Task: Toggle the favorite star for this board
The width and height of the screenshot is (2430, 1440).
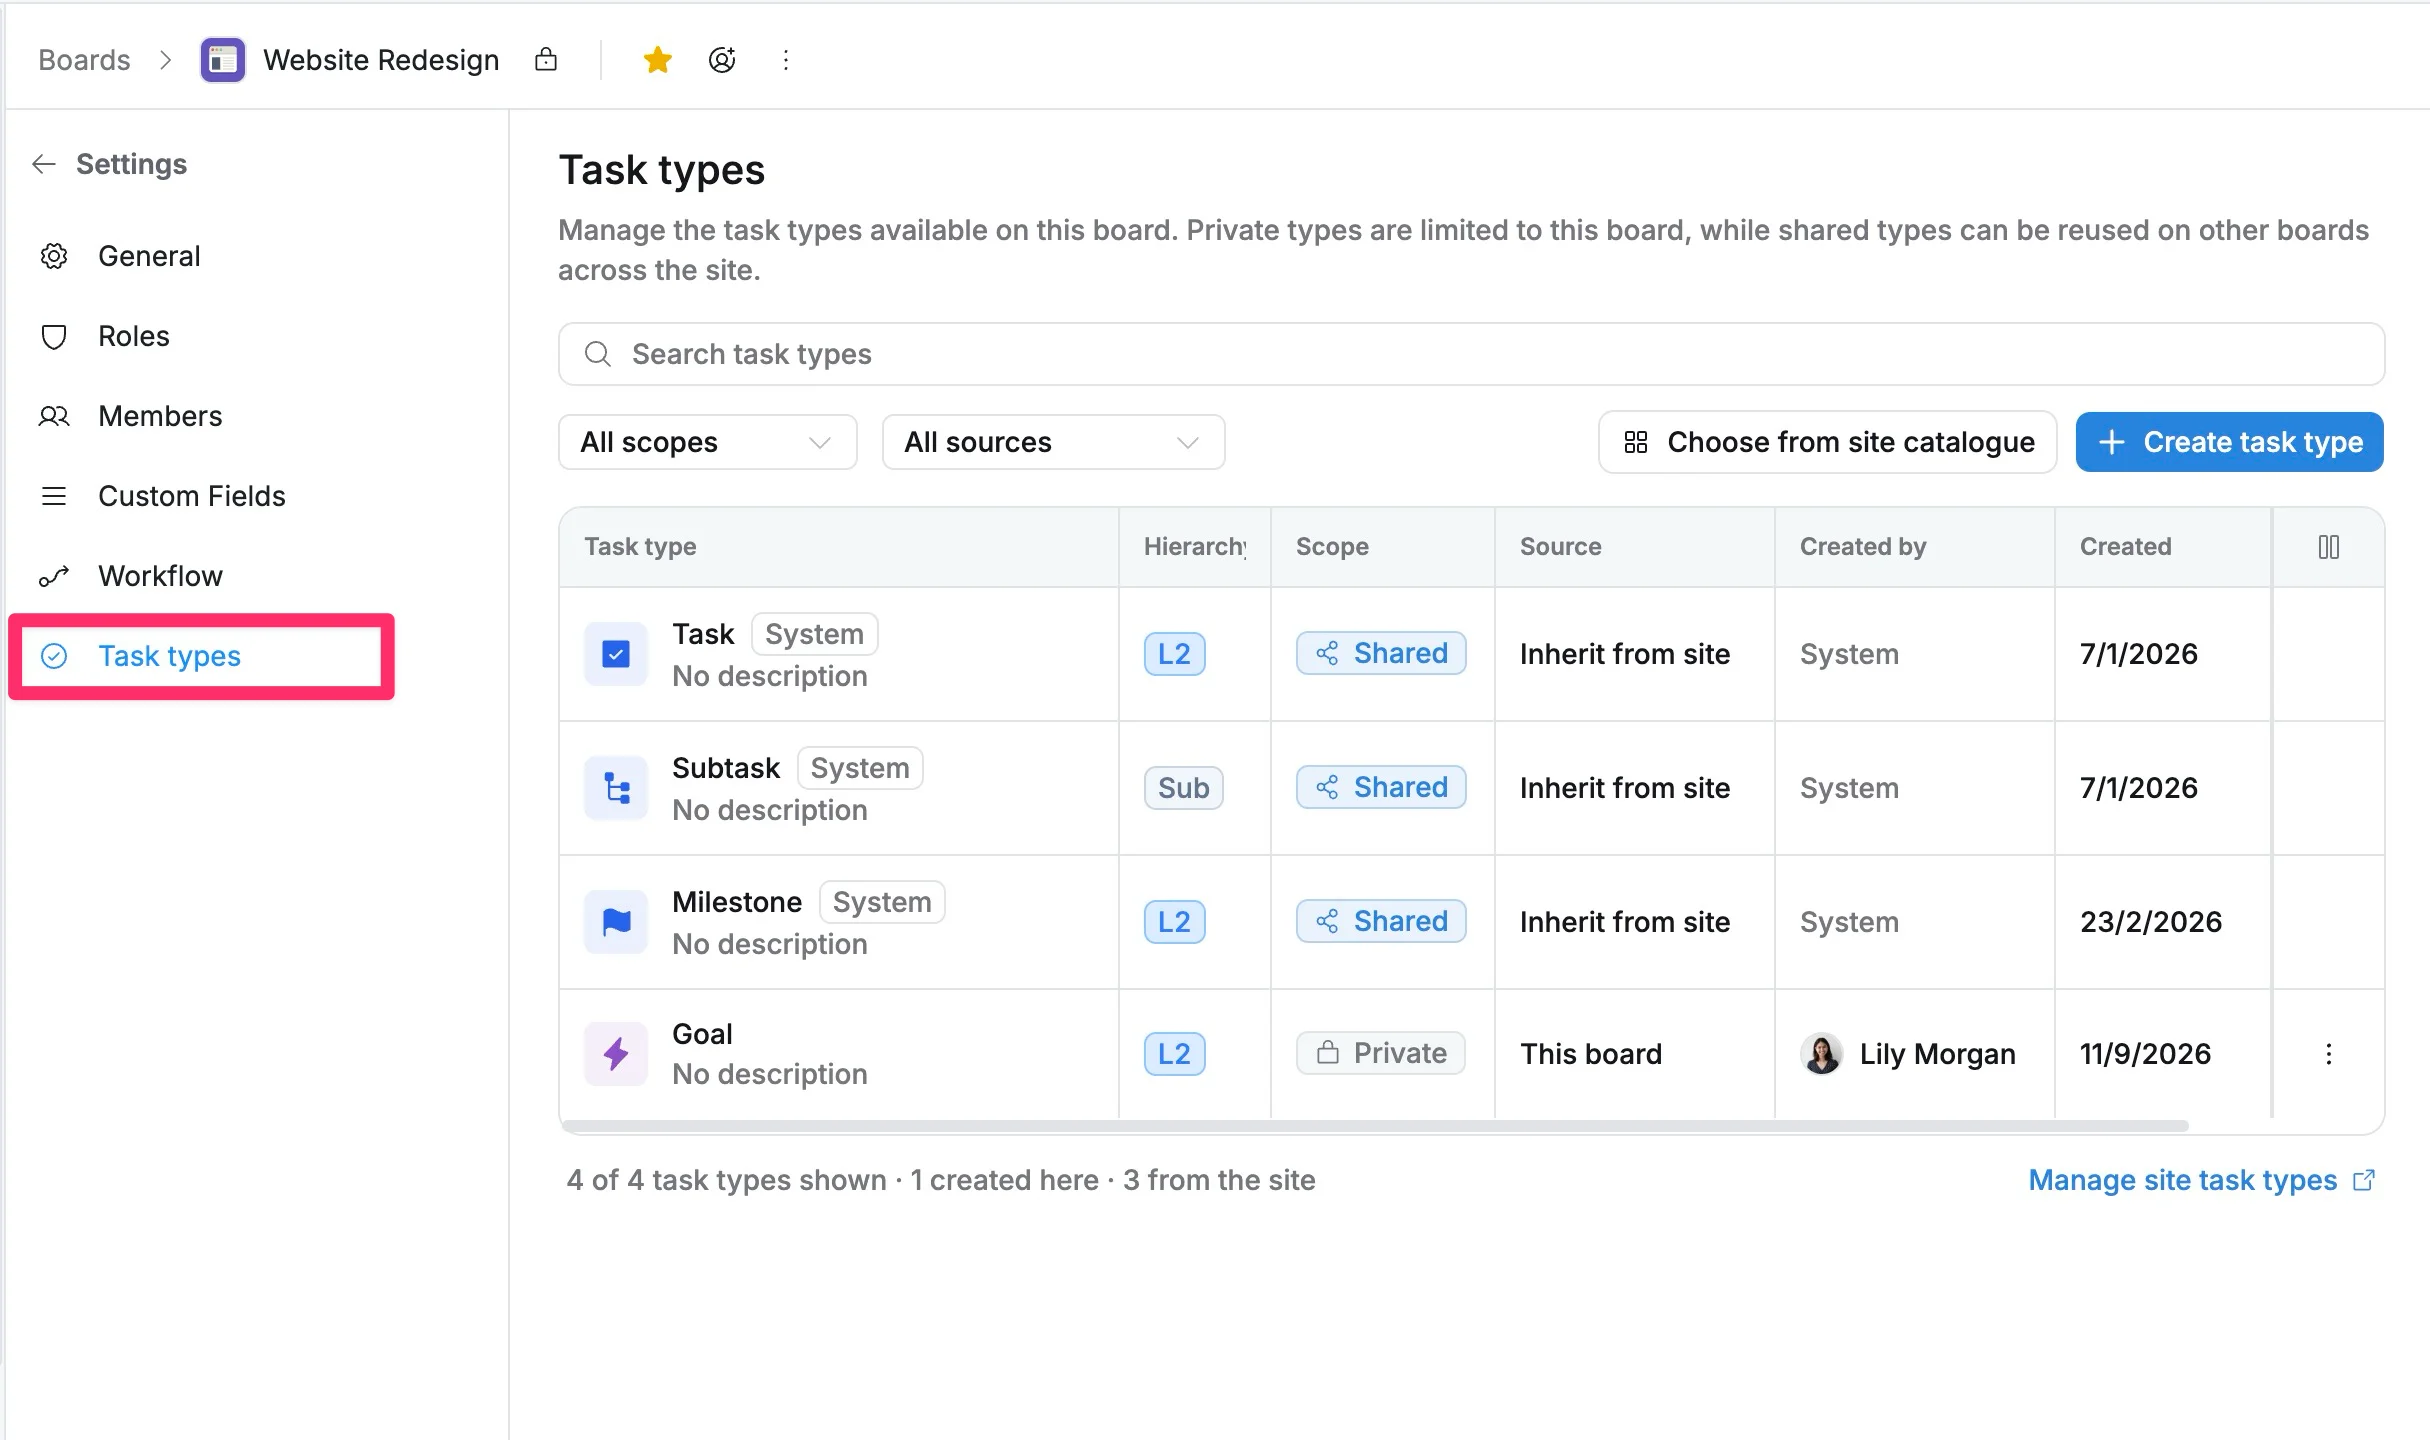Action: (x=657, y=60)
